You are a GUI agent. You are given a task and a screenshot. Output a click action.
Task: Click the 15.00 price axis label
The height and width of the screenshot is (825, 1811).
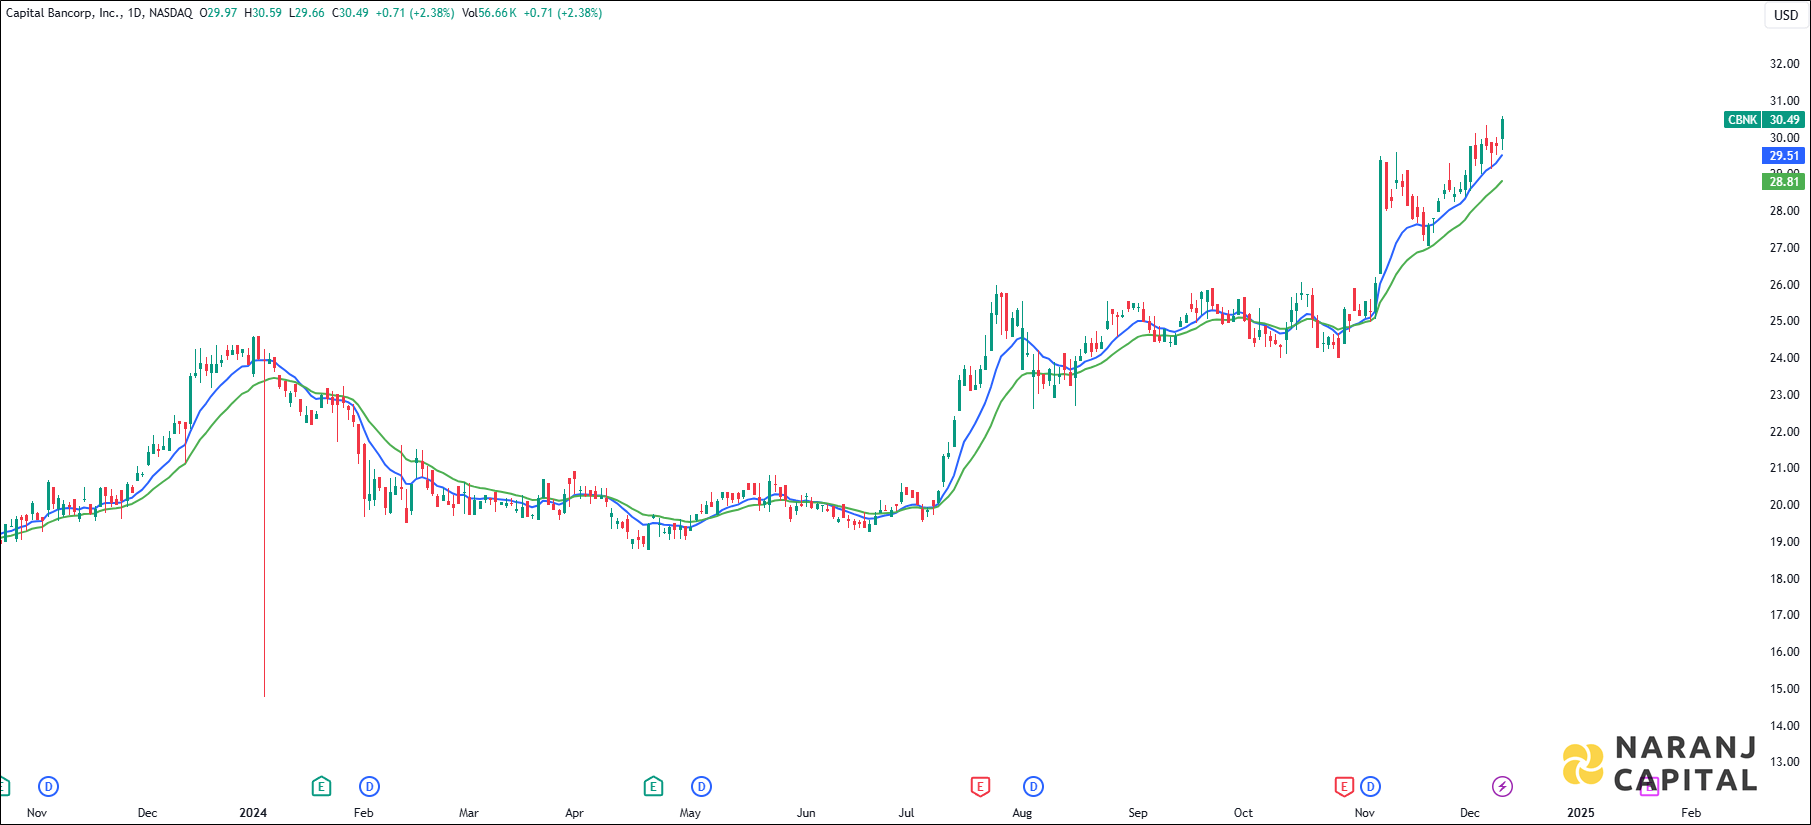[x=1784, y=689]
